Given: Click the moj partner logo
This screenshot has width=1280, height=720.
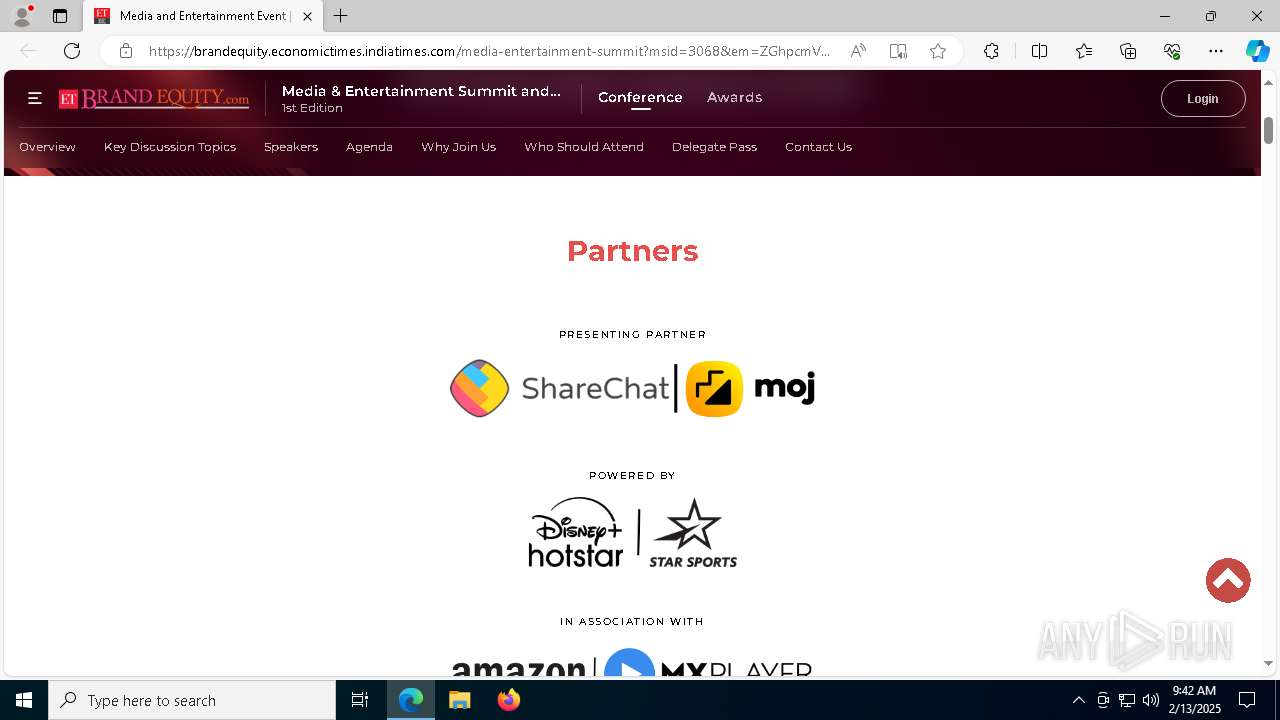Looking at the screenshot, I should pos(750,388).
